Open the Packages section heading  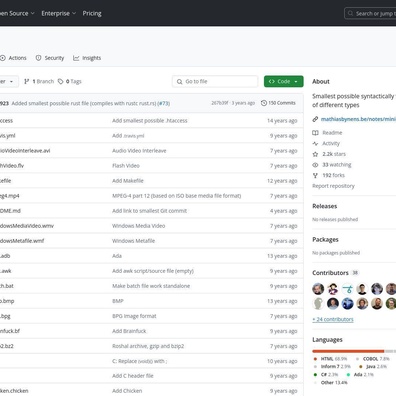click(x=325, y=239)
